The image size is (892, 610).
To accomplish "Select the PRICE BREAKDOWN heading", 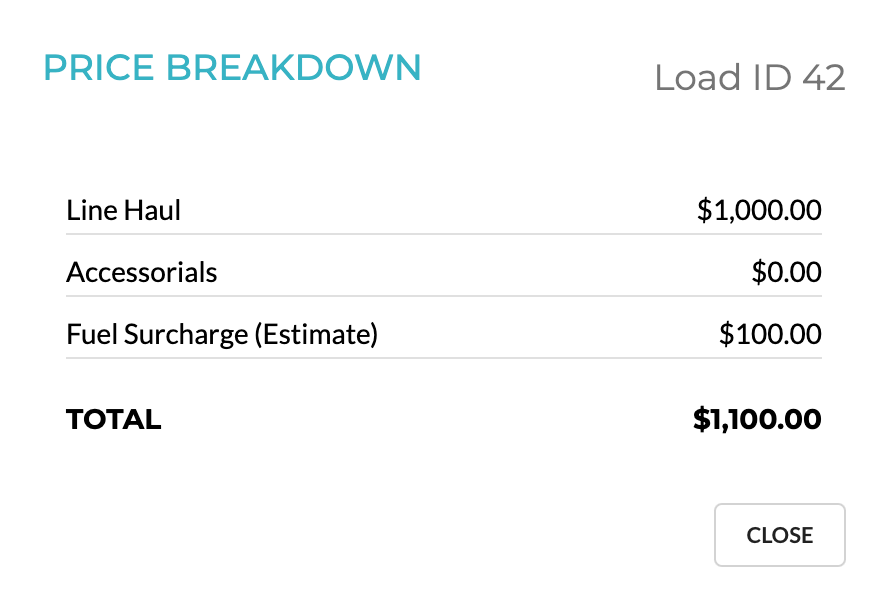I will pos(232,68).
